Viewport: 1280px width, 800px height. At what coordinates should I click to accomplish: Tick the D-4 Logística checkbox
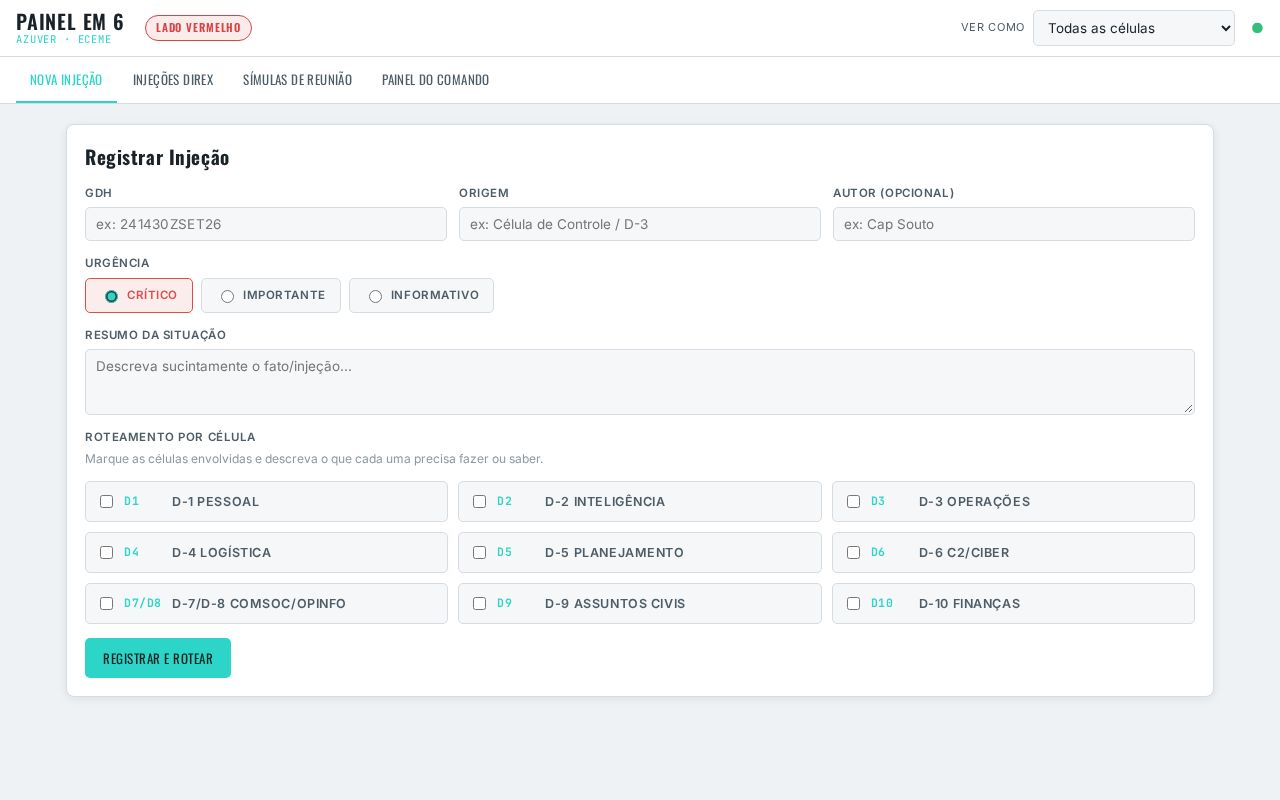click(x=106, y=553)
